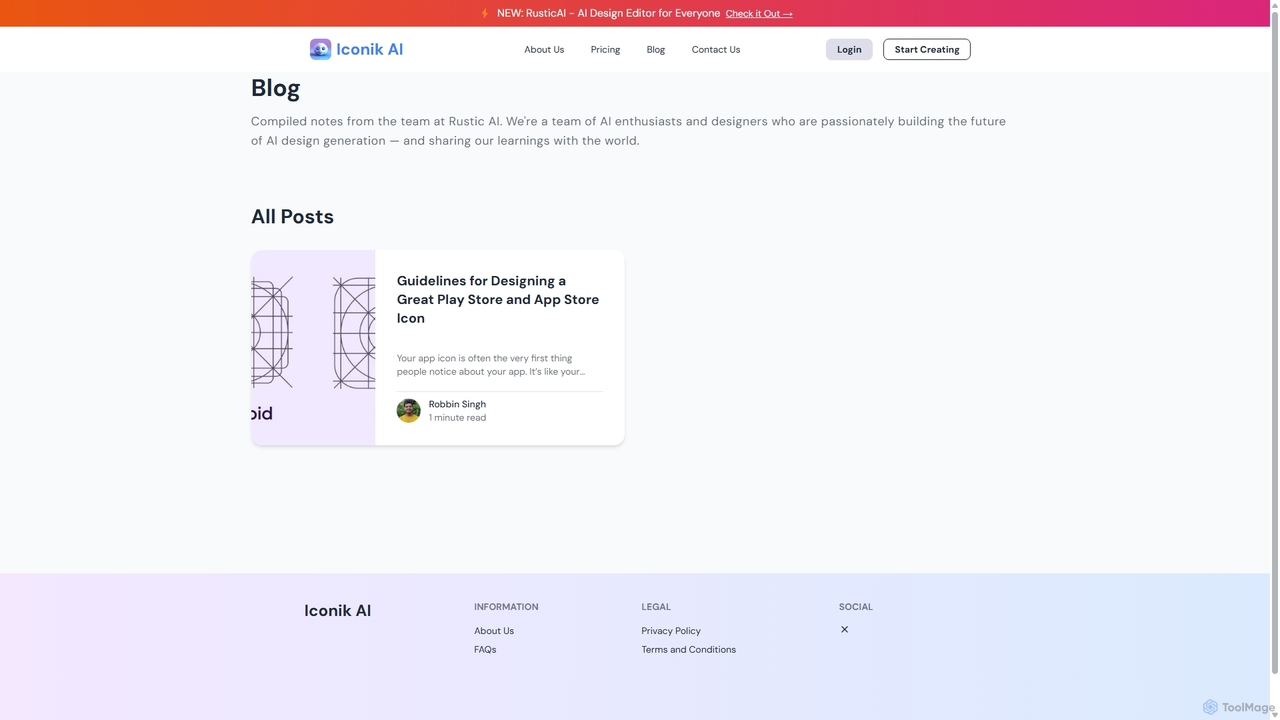Image resolution: width=1280 pixels, height=720 pixels.
Task: Click the blog post thumbnail image
Action: tap(313, 347)
